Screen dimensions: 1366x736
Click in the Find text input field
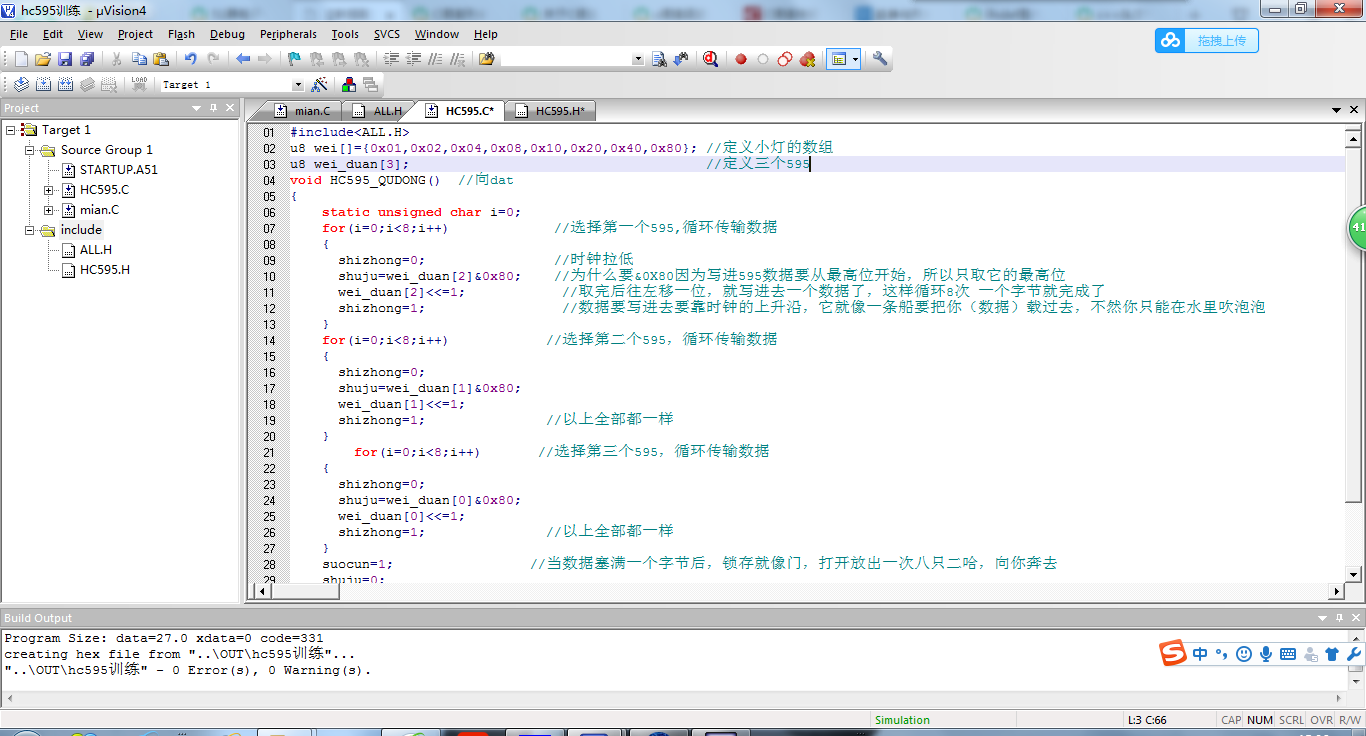(566, 59)
